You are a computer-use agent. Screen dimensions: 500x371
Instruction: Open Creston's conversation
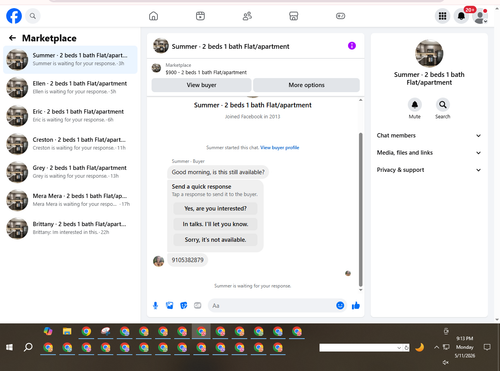[x=70, y=144]
